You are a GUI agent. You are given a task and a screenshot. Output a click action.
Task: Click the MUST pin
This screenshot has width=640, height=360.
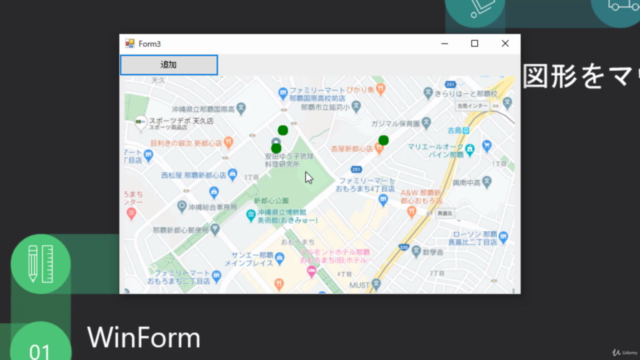[x=376, y=284]
